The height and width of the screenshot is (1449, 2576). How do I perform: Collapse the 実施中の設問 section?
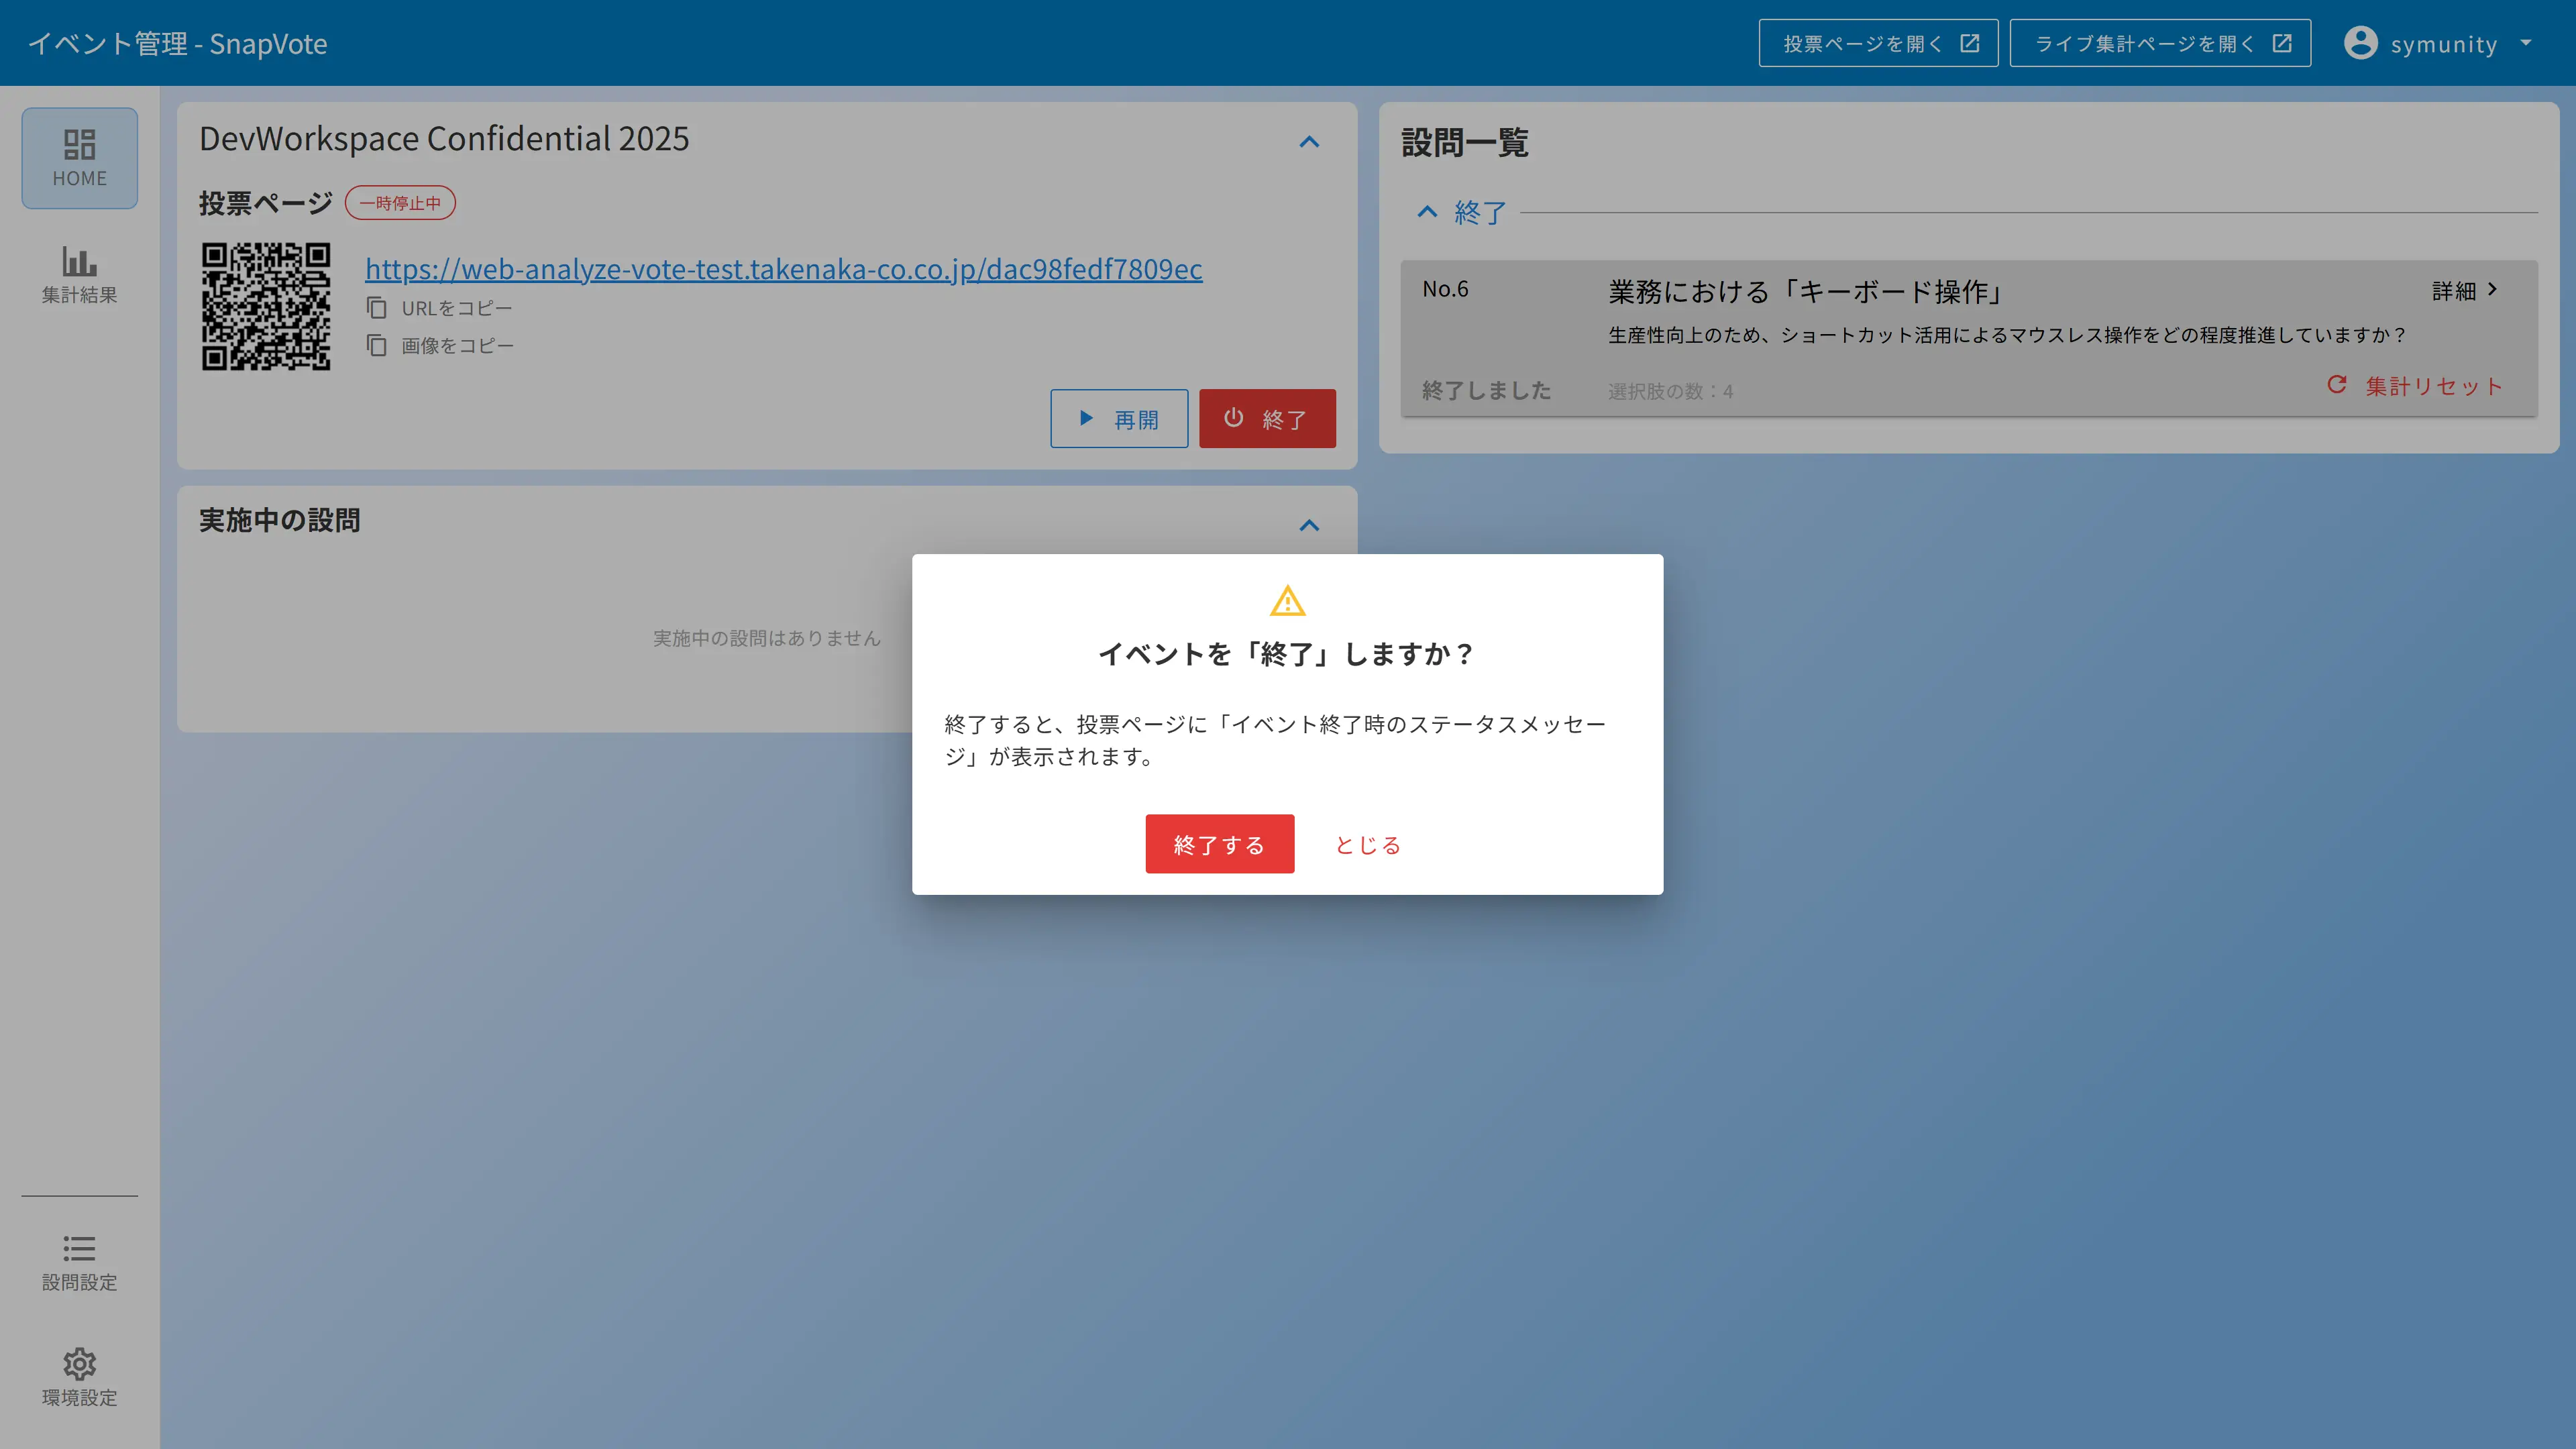[1310, 524]
